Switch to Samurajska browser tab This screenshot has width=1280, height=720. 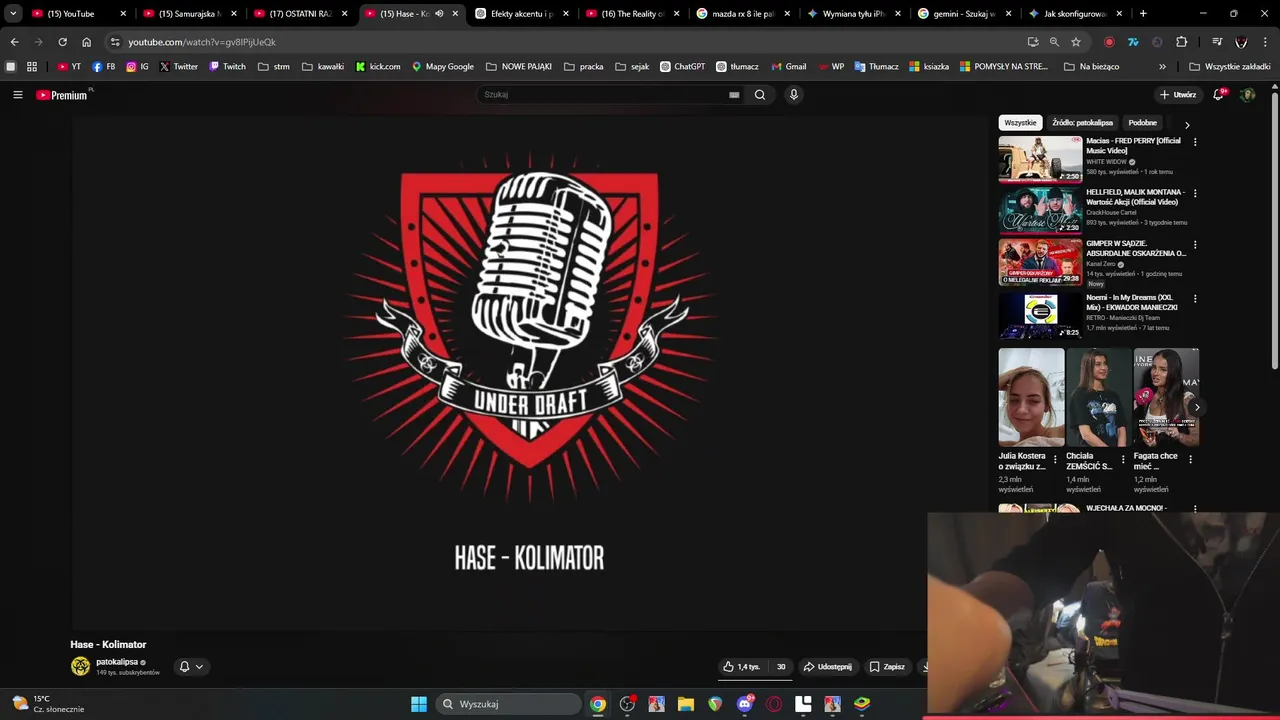pyautogui.click(x=190, y=14)
